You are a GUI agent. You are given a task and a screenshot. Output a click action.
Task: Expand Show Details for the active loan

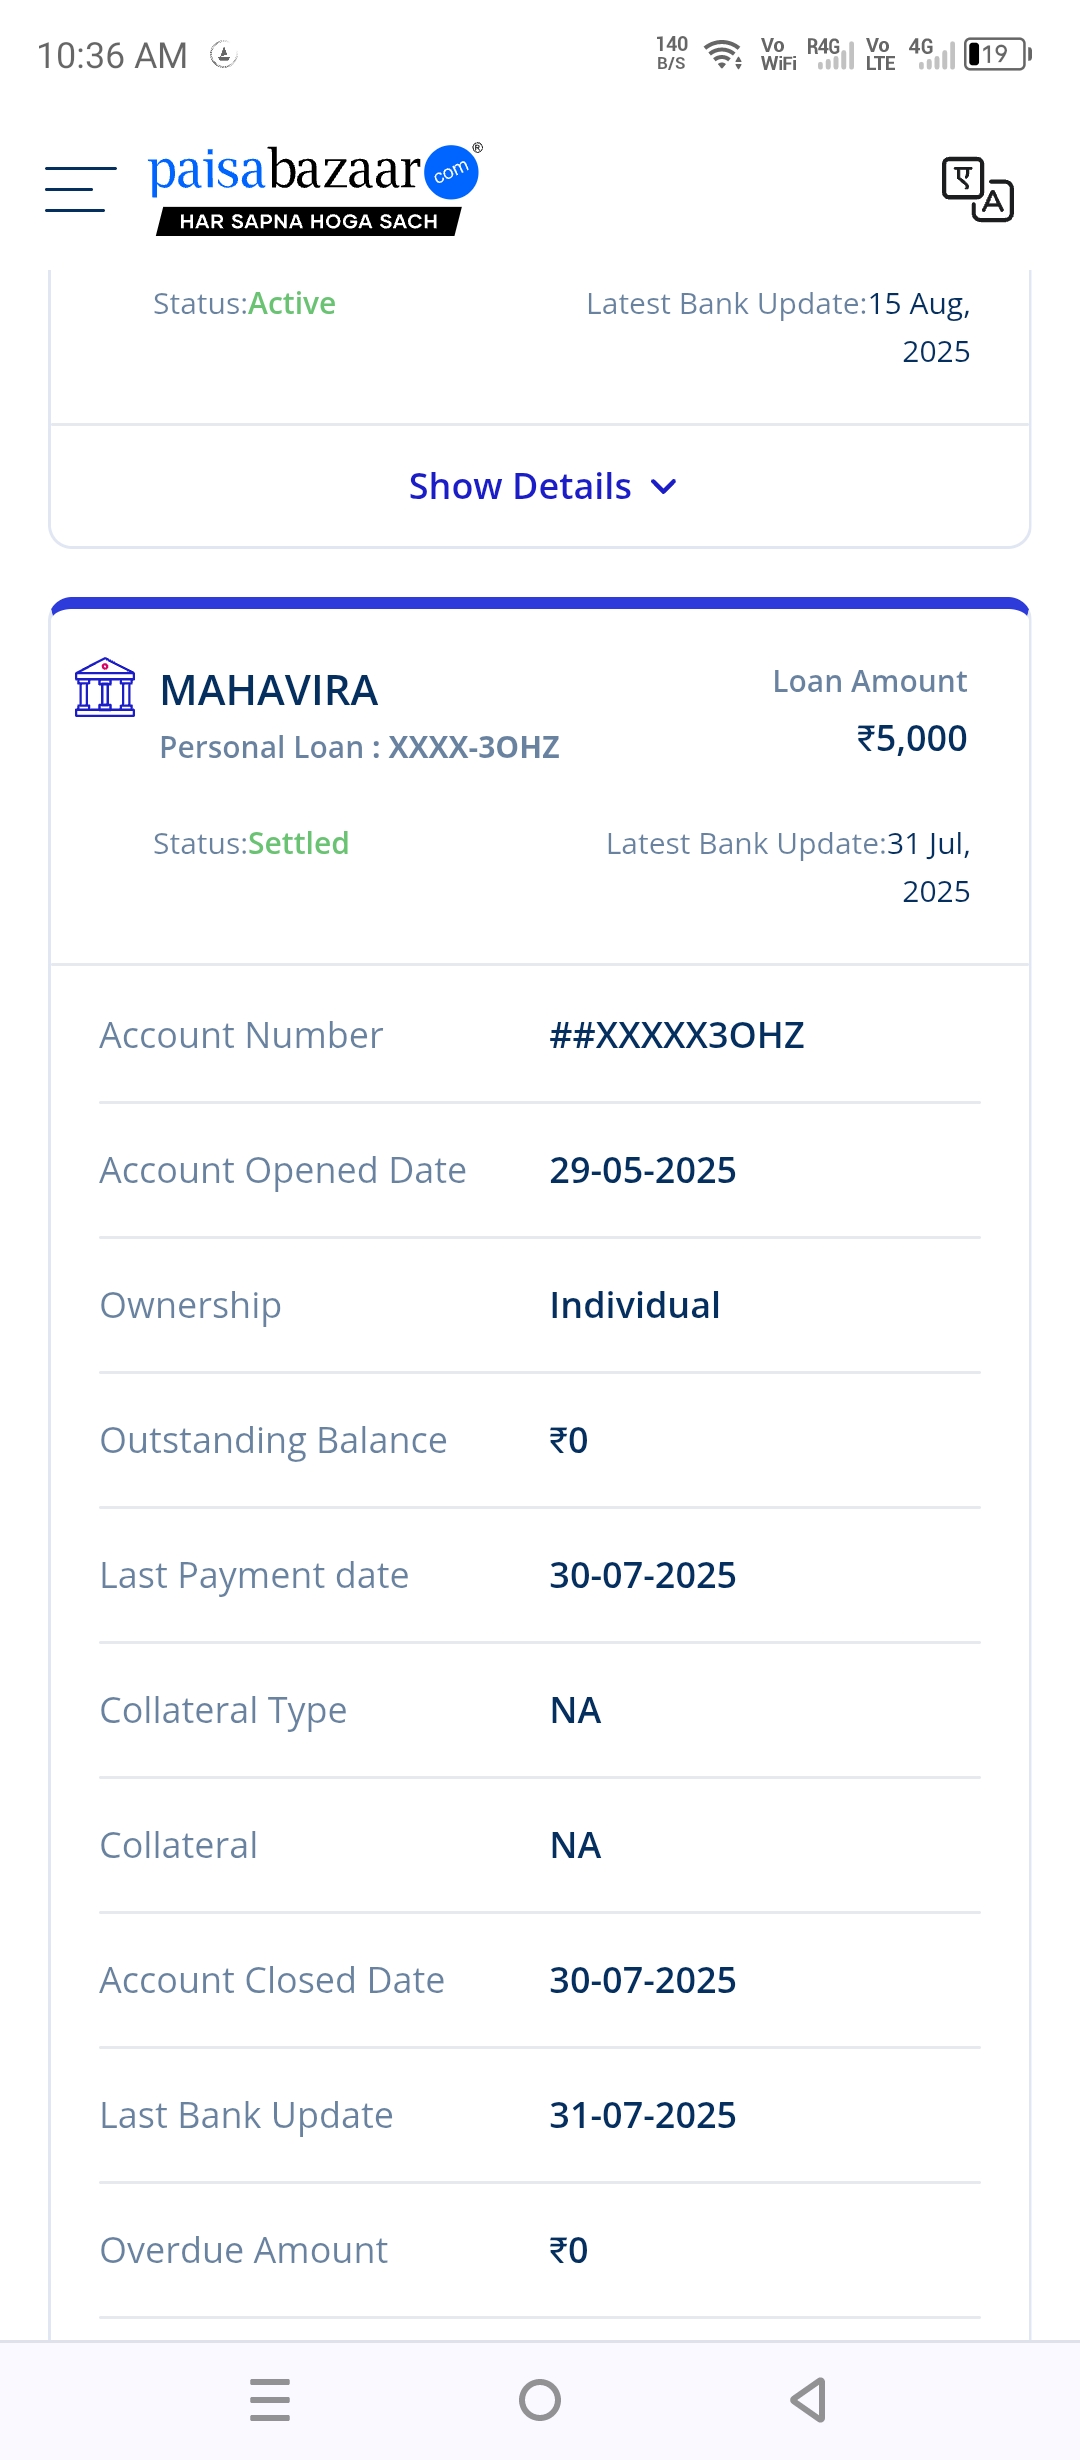[521, 487]
